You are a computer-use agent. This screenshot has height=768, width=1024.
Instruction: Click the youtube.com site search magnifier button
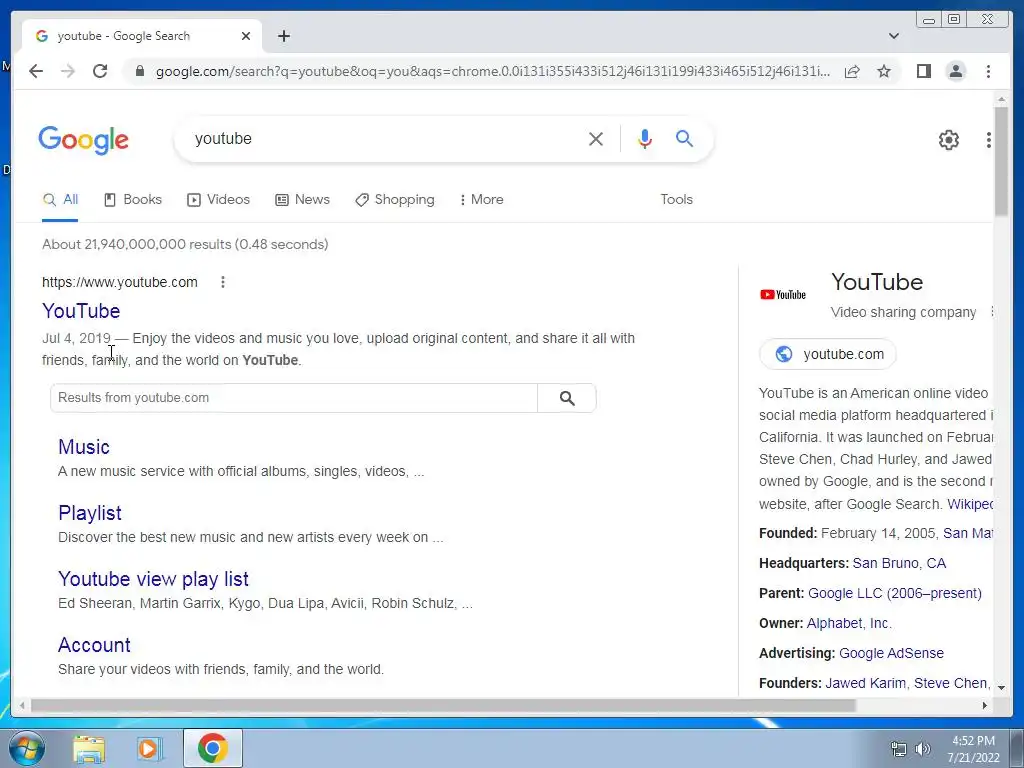click(567, 398)
